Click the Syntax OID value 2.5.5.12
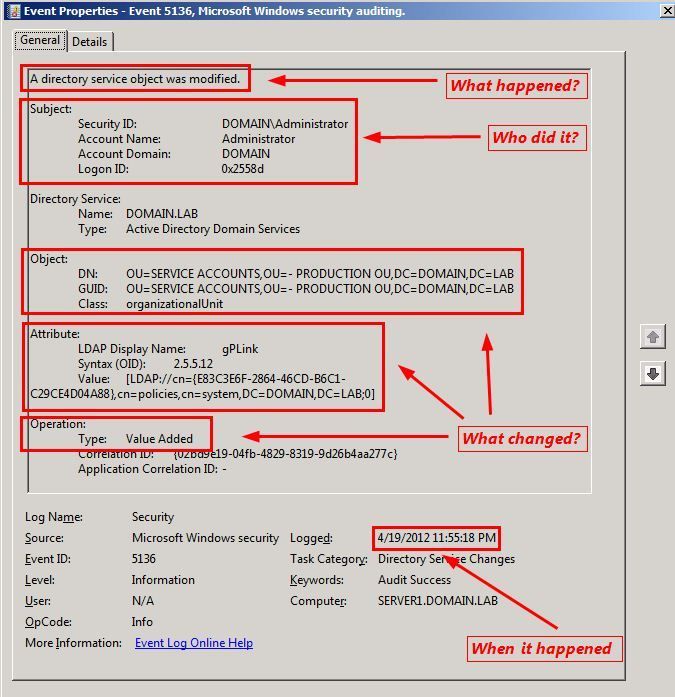This screenshot has height=697, width=675. click(x=193, y=364)
